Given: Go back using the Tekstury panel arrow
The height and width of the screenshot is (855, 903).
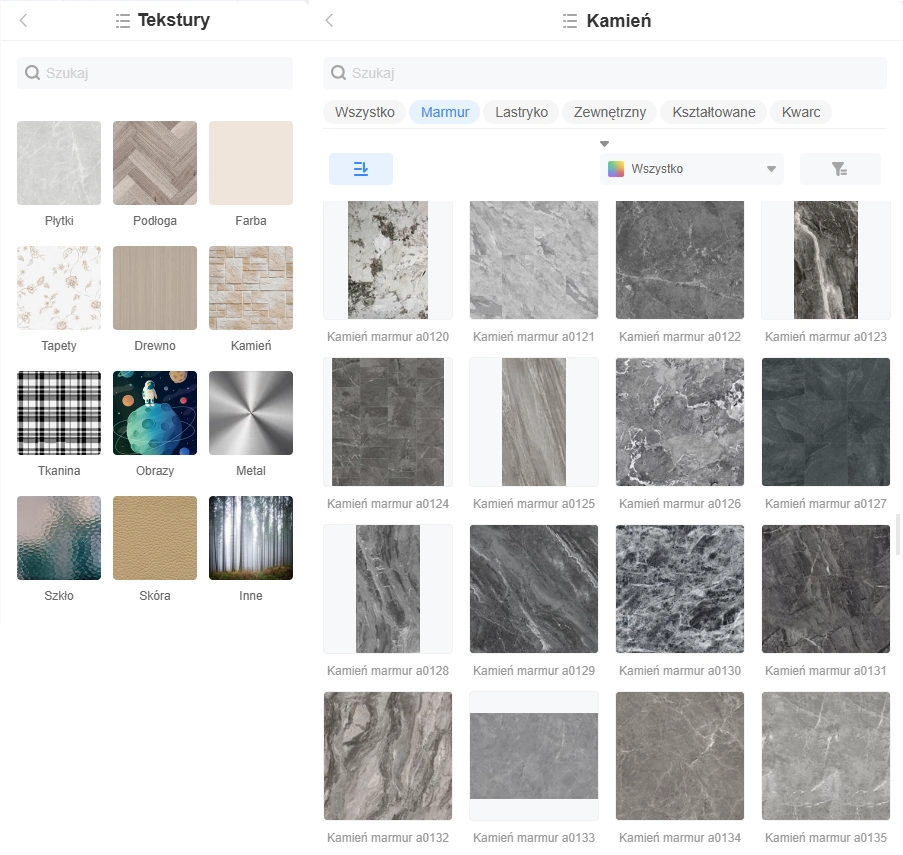Looking at the screenshot, I should (x=23, y=20).
